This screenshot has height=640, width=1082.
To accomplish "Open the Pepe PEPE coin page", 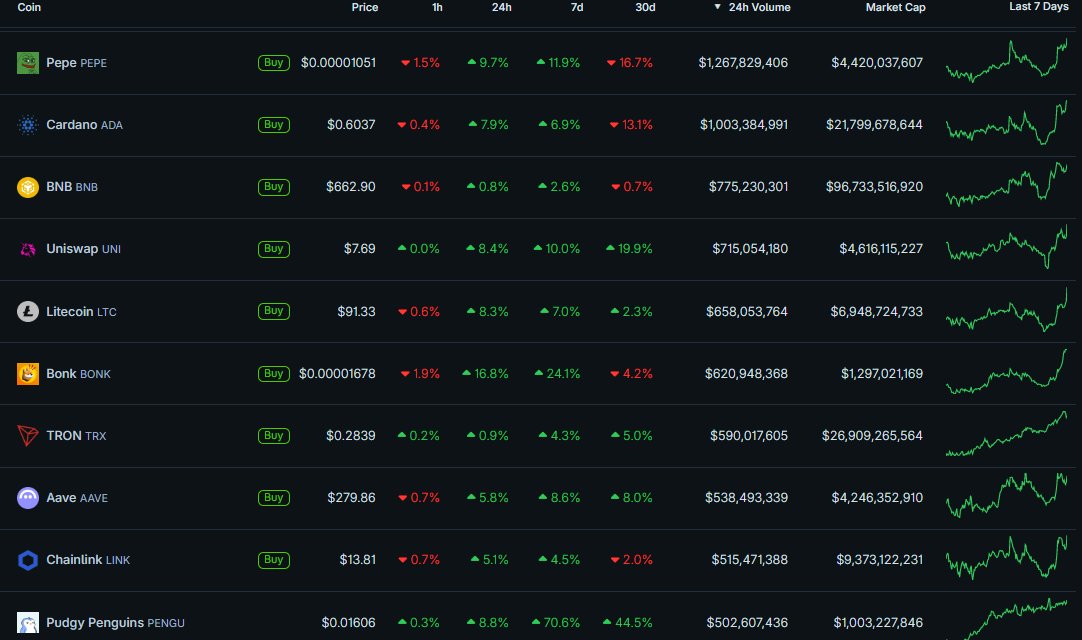I will pos(77,63).
